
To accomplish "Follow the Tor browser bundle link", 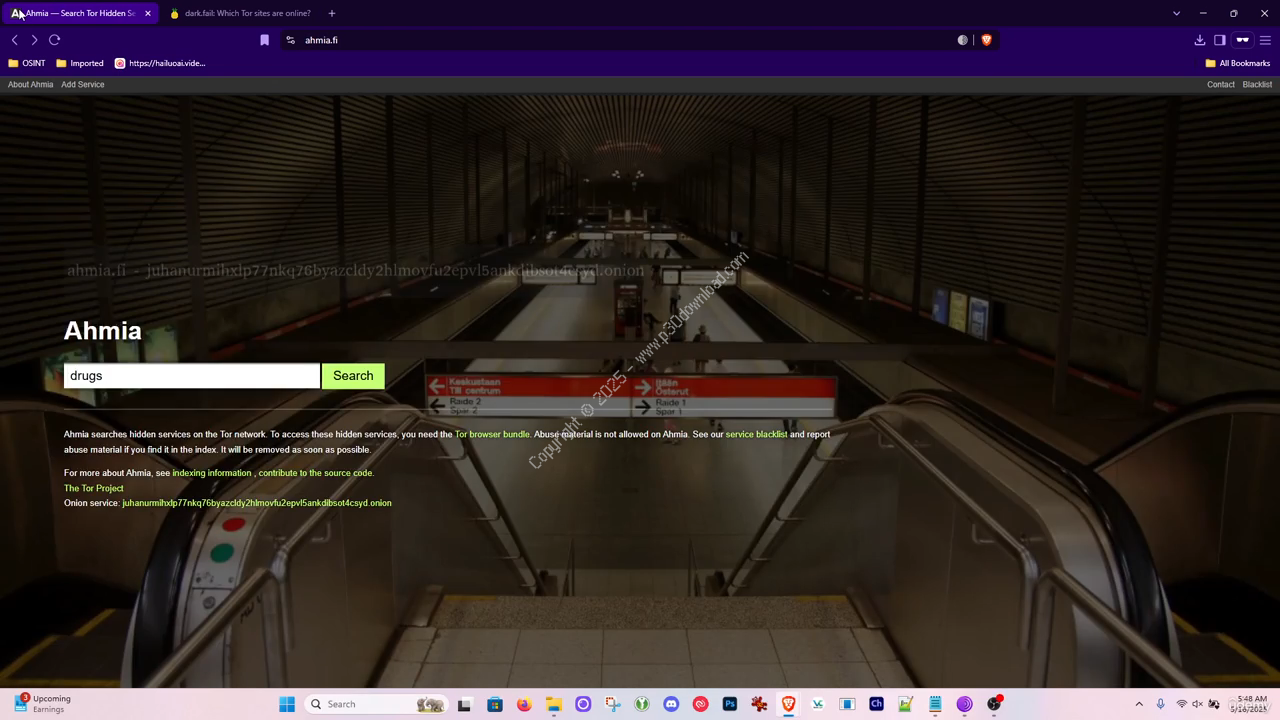I will tap(492, 434).
